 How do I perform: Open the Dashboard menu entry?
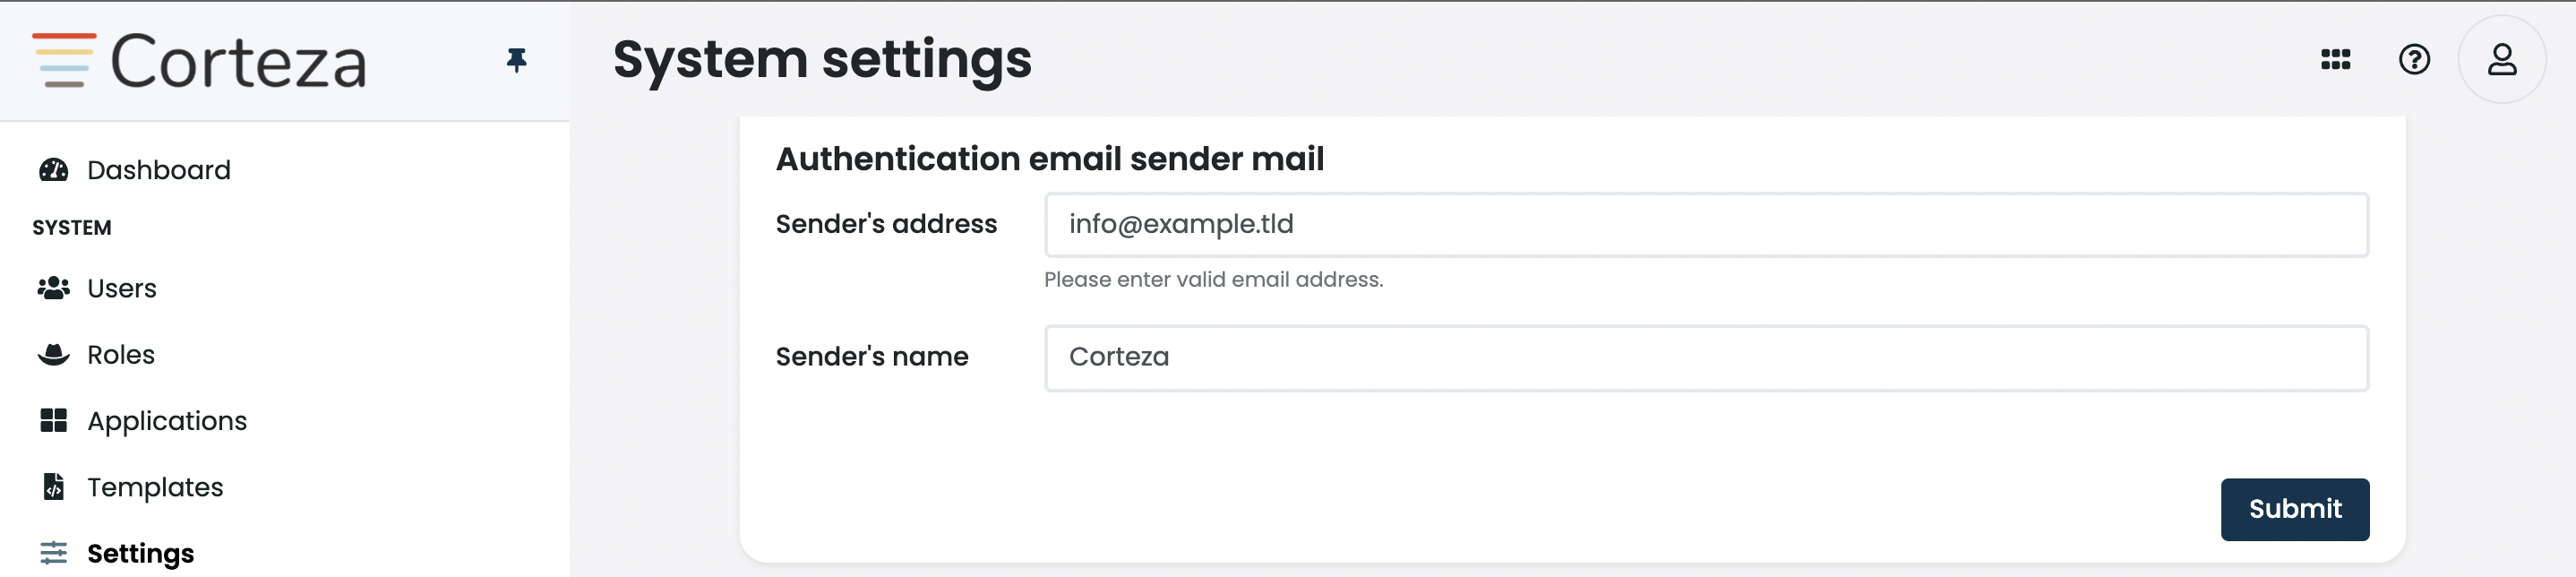coord(158,169)
